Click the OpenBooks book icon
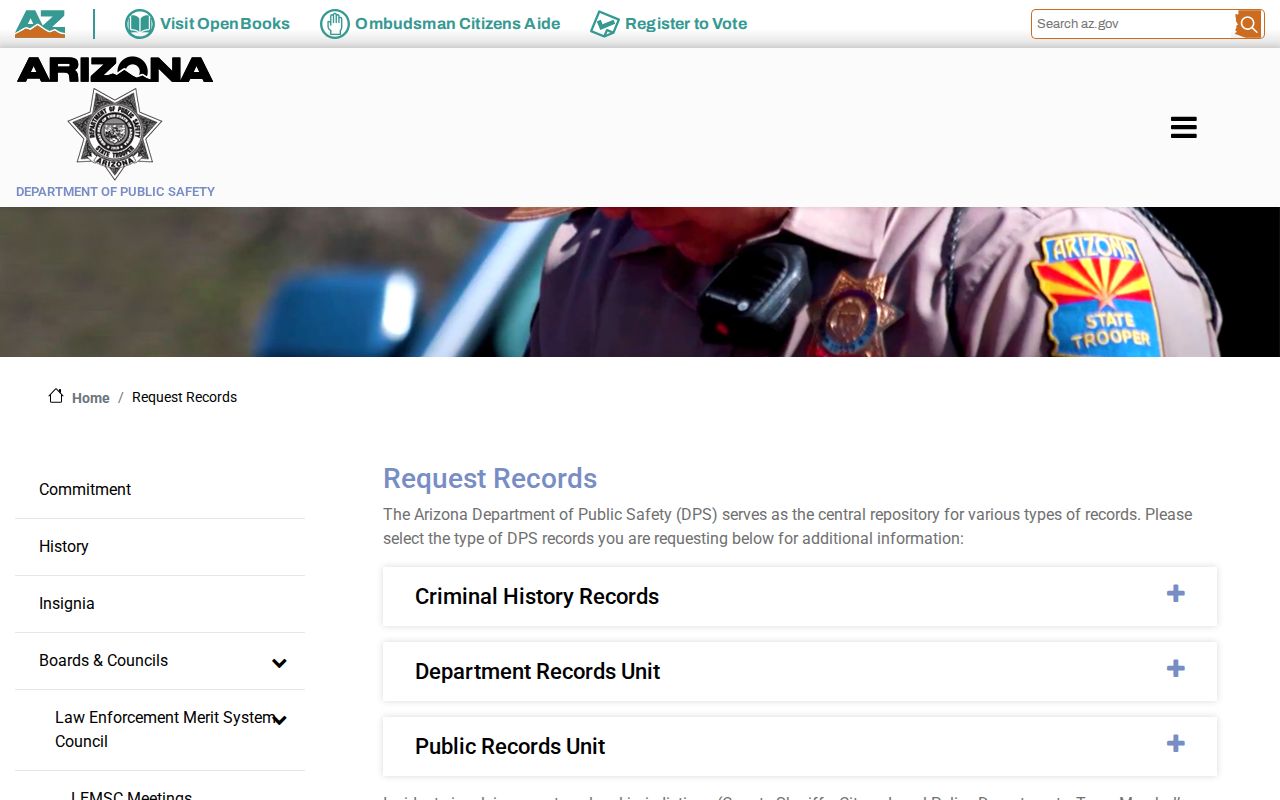The image size is (1280, 800). [x=139, y=24]
